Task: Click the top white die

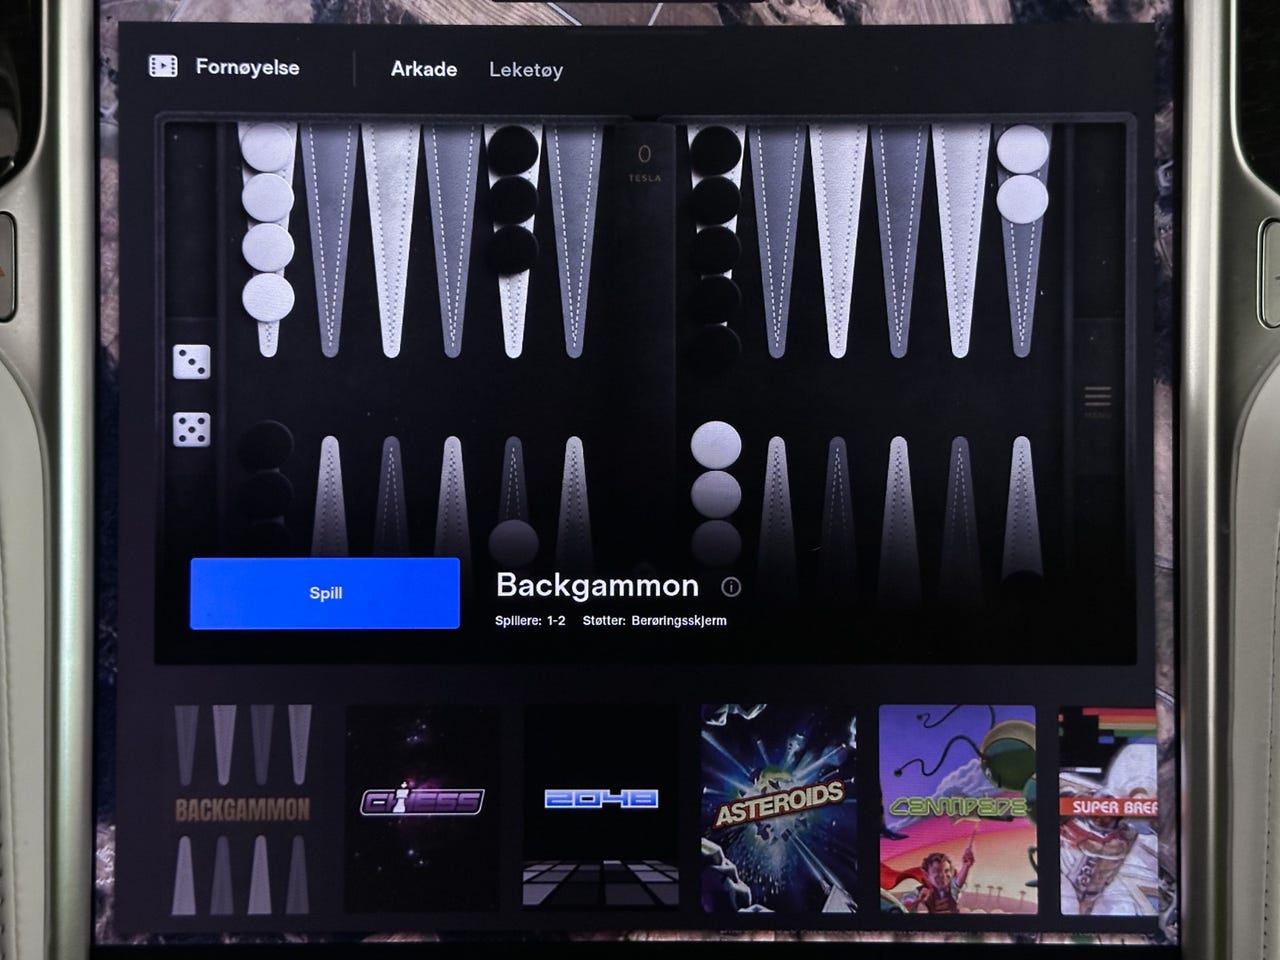Action: click(191, 362)
